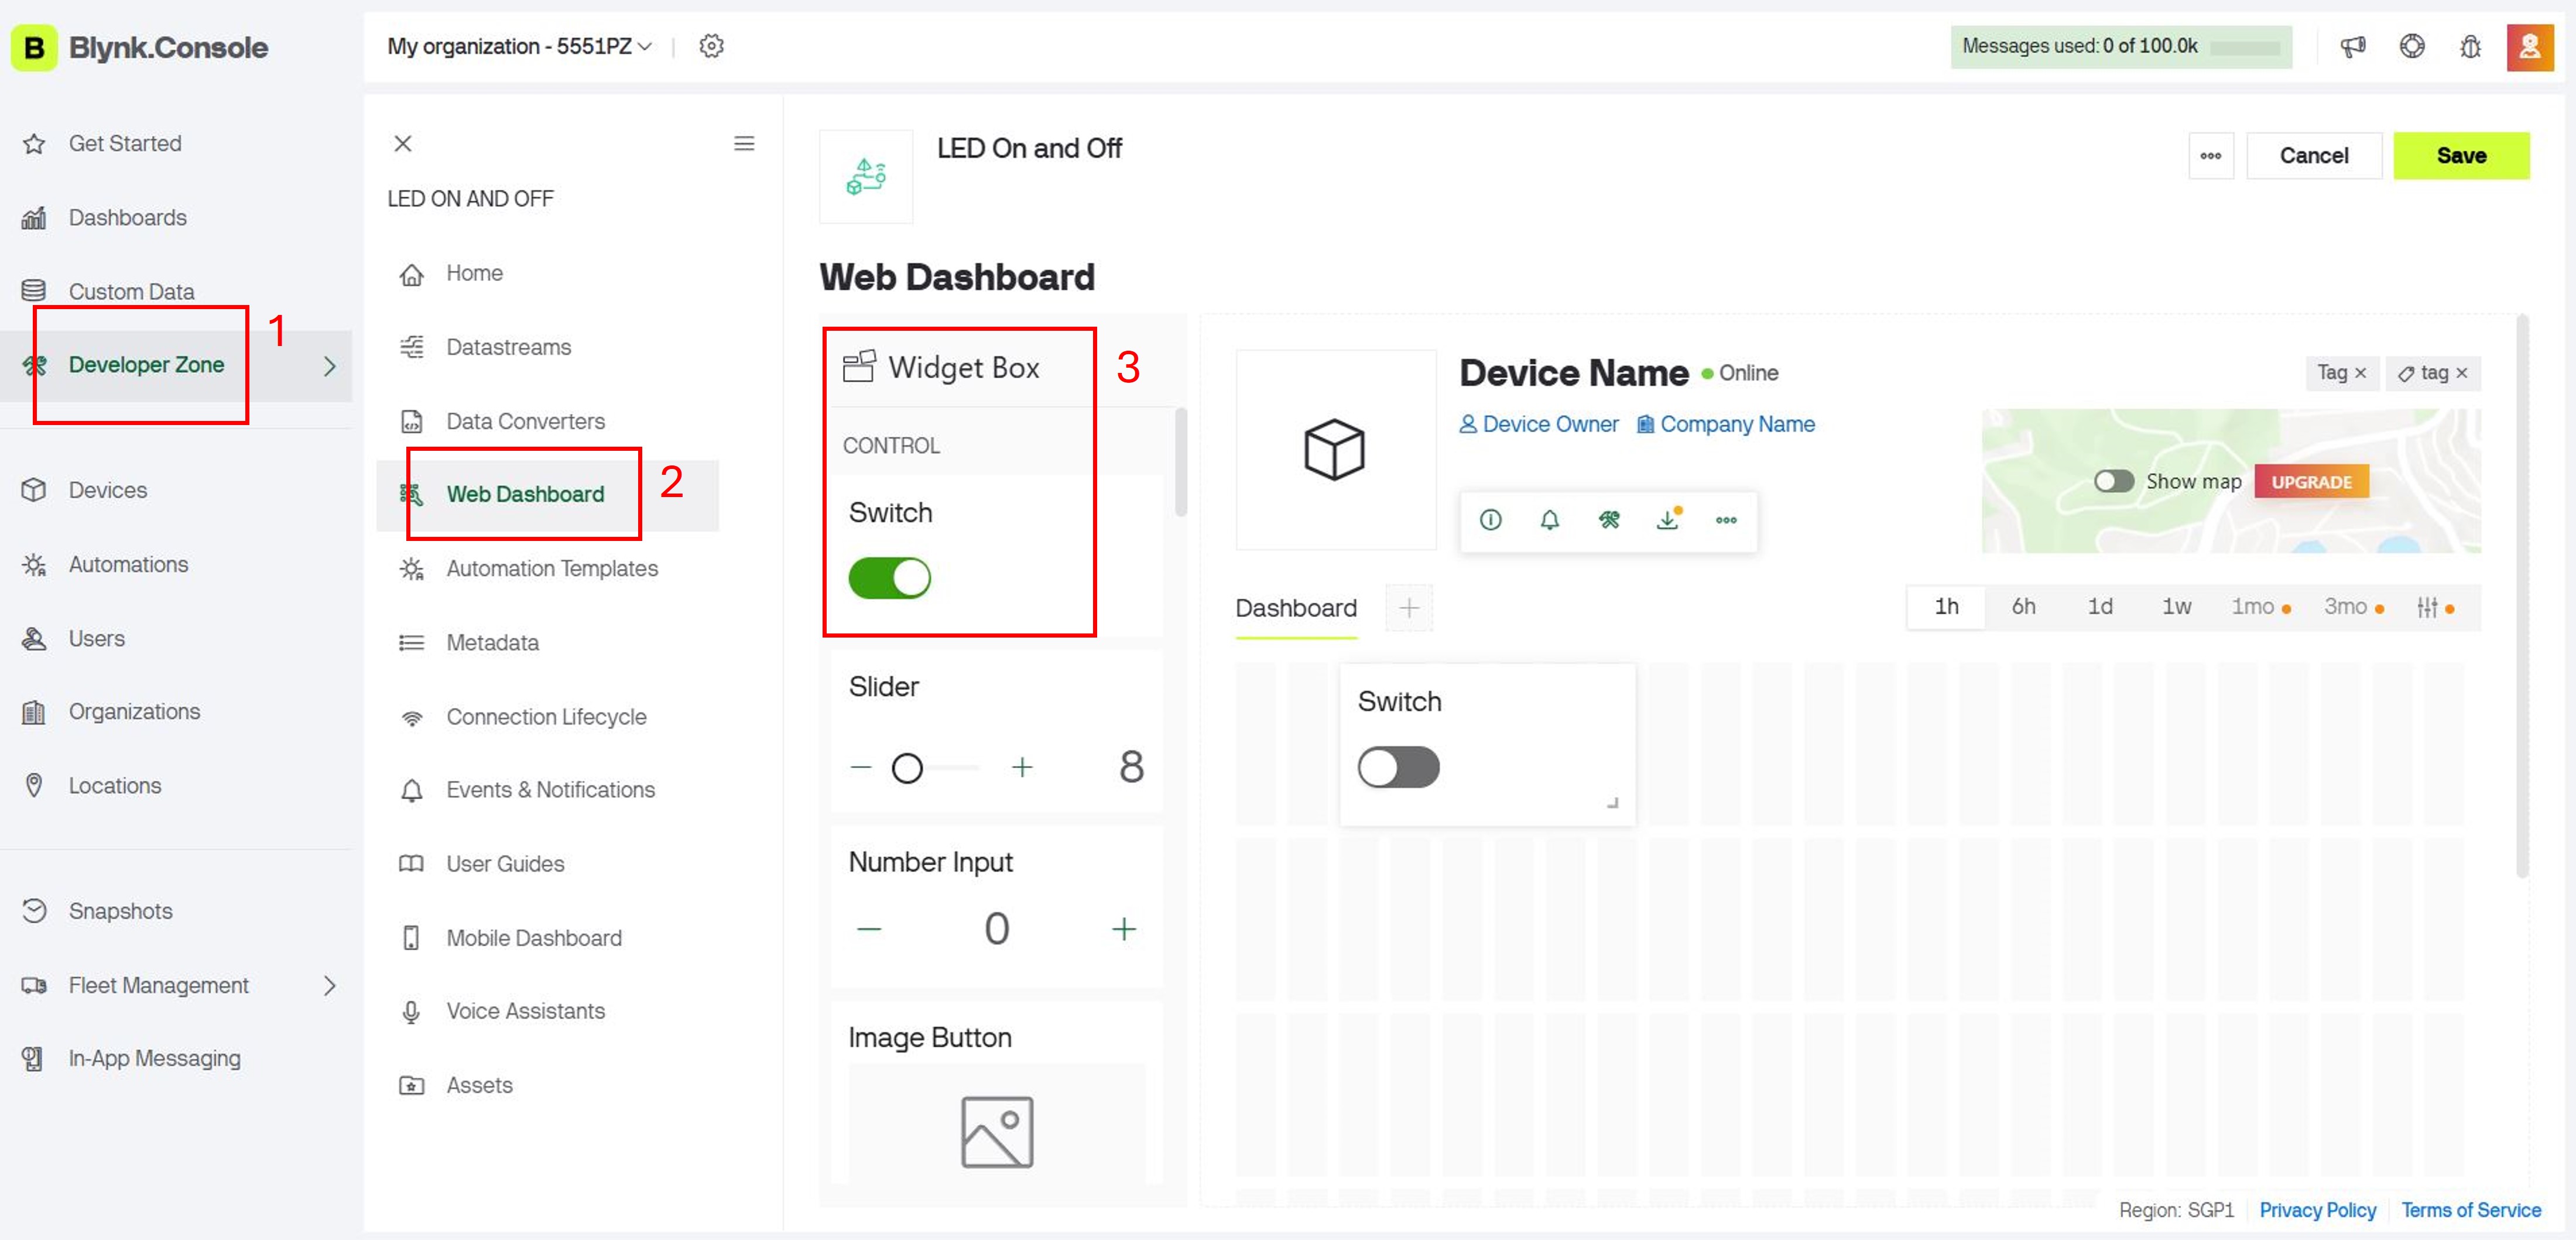Click the device developer tools icon
The width and height of the screenshot is (2576, 1240).
(x=1608, y=520)
